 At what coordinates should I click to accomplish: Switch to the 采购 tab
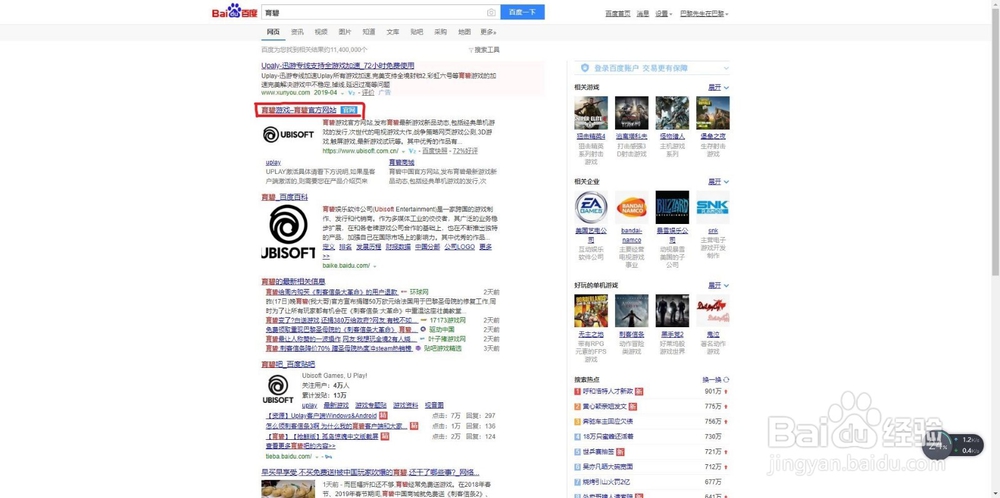440,32
